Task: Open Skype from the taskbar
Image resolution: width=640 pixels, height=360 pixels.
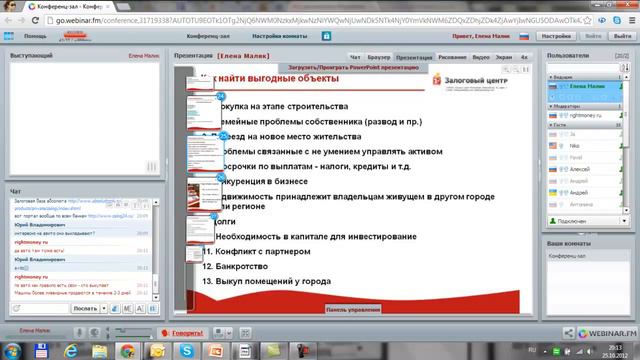Action: (x=186, y=351)
